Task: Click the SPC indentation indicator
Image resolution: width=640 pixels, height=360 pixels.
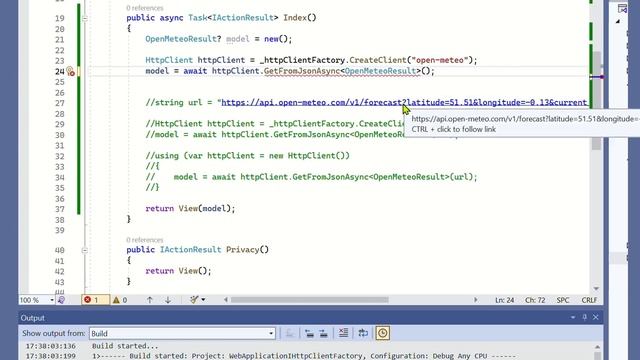Action: tap(563, 300)
